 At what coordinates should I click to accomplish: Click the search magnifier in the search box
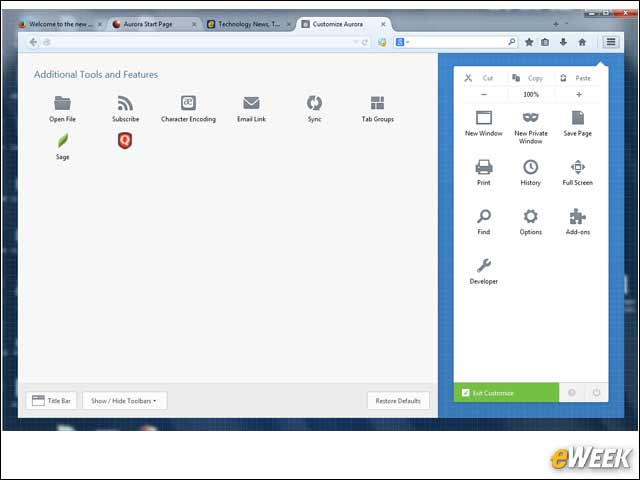[511, 42]
